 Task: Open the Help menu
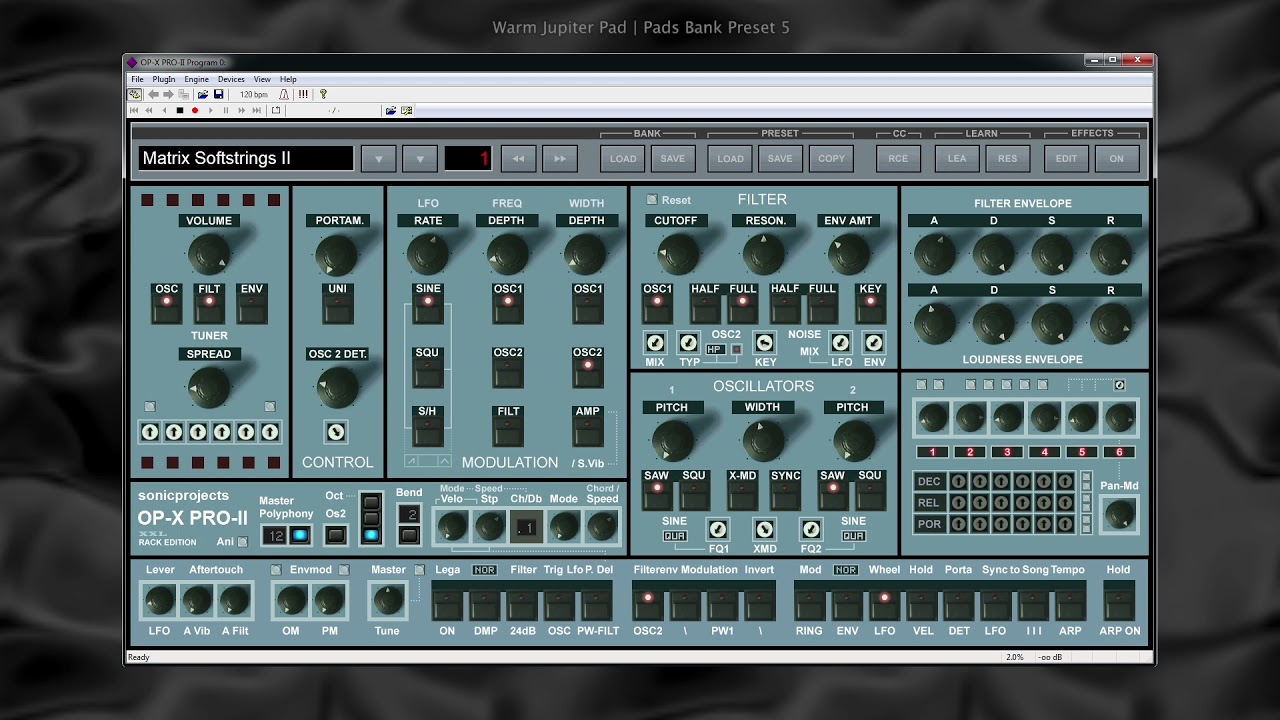pyautogui.click(x=288, y=79)
